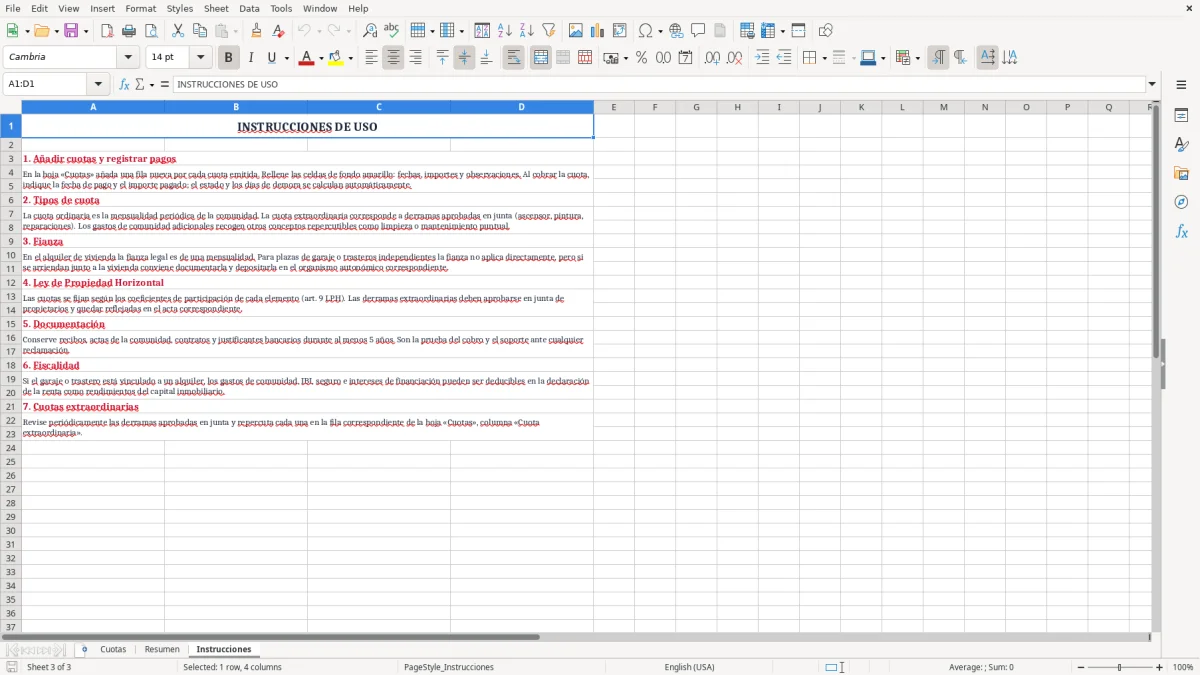Switch to the Cuotas sheet tab
Image resolution: width=1200 pixels, height=675 pixels.
(113, 649)
